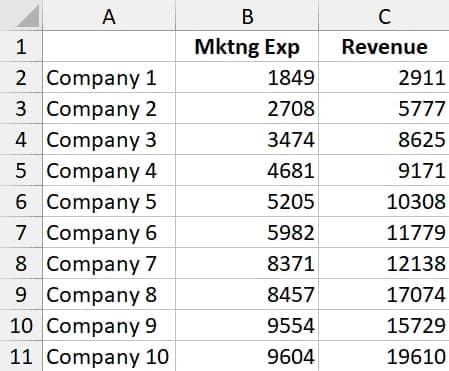449x371 pixels.
Task: Select the Company 5 cell
Action: point(109,201)
